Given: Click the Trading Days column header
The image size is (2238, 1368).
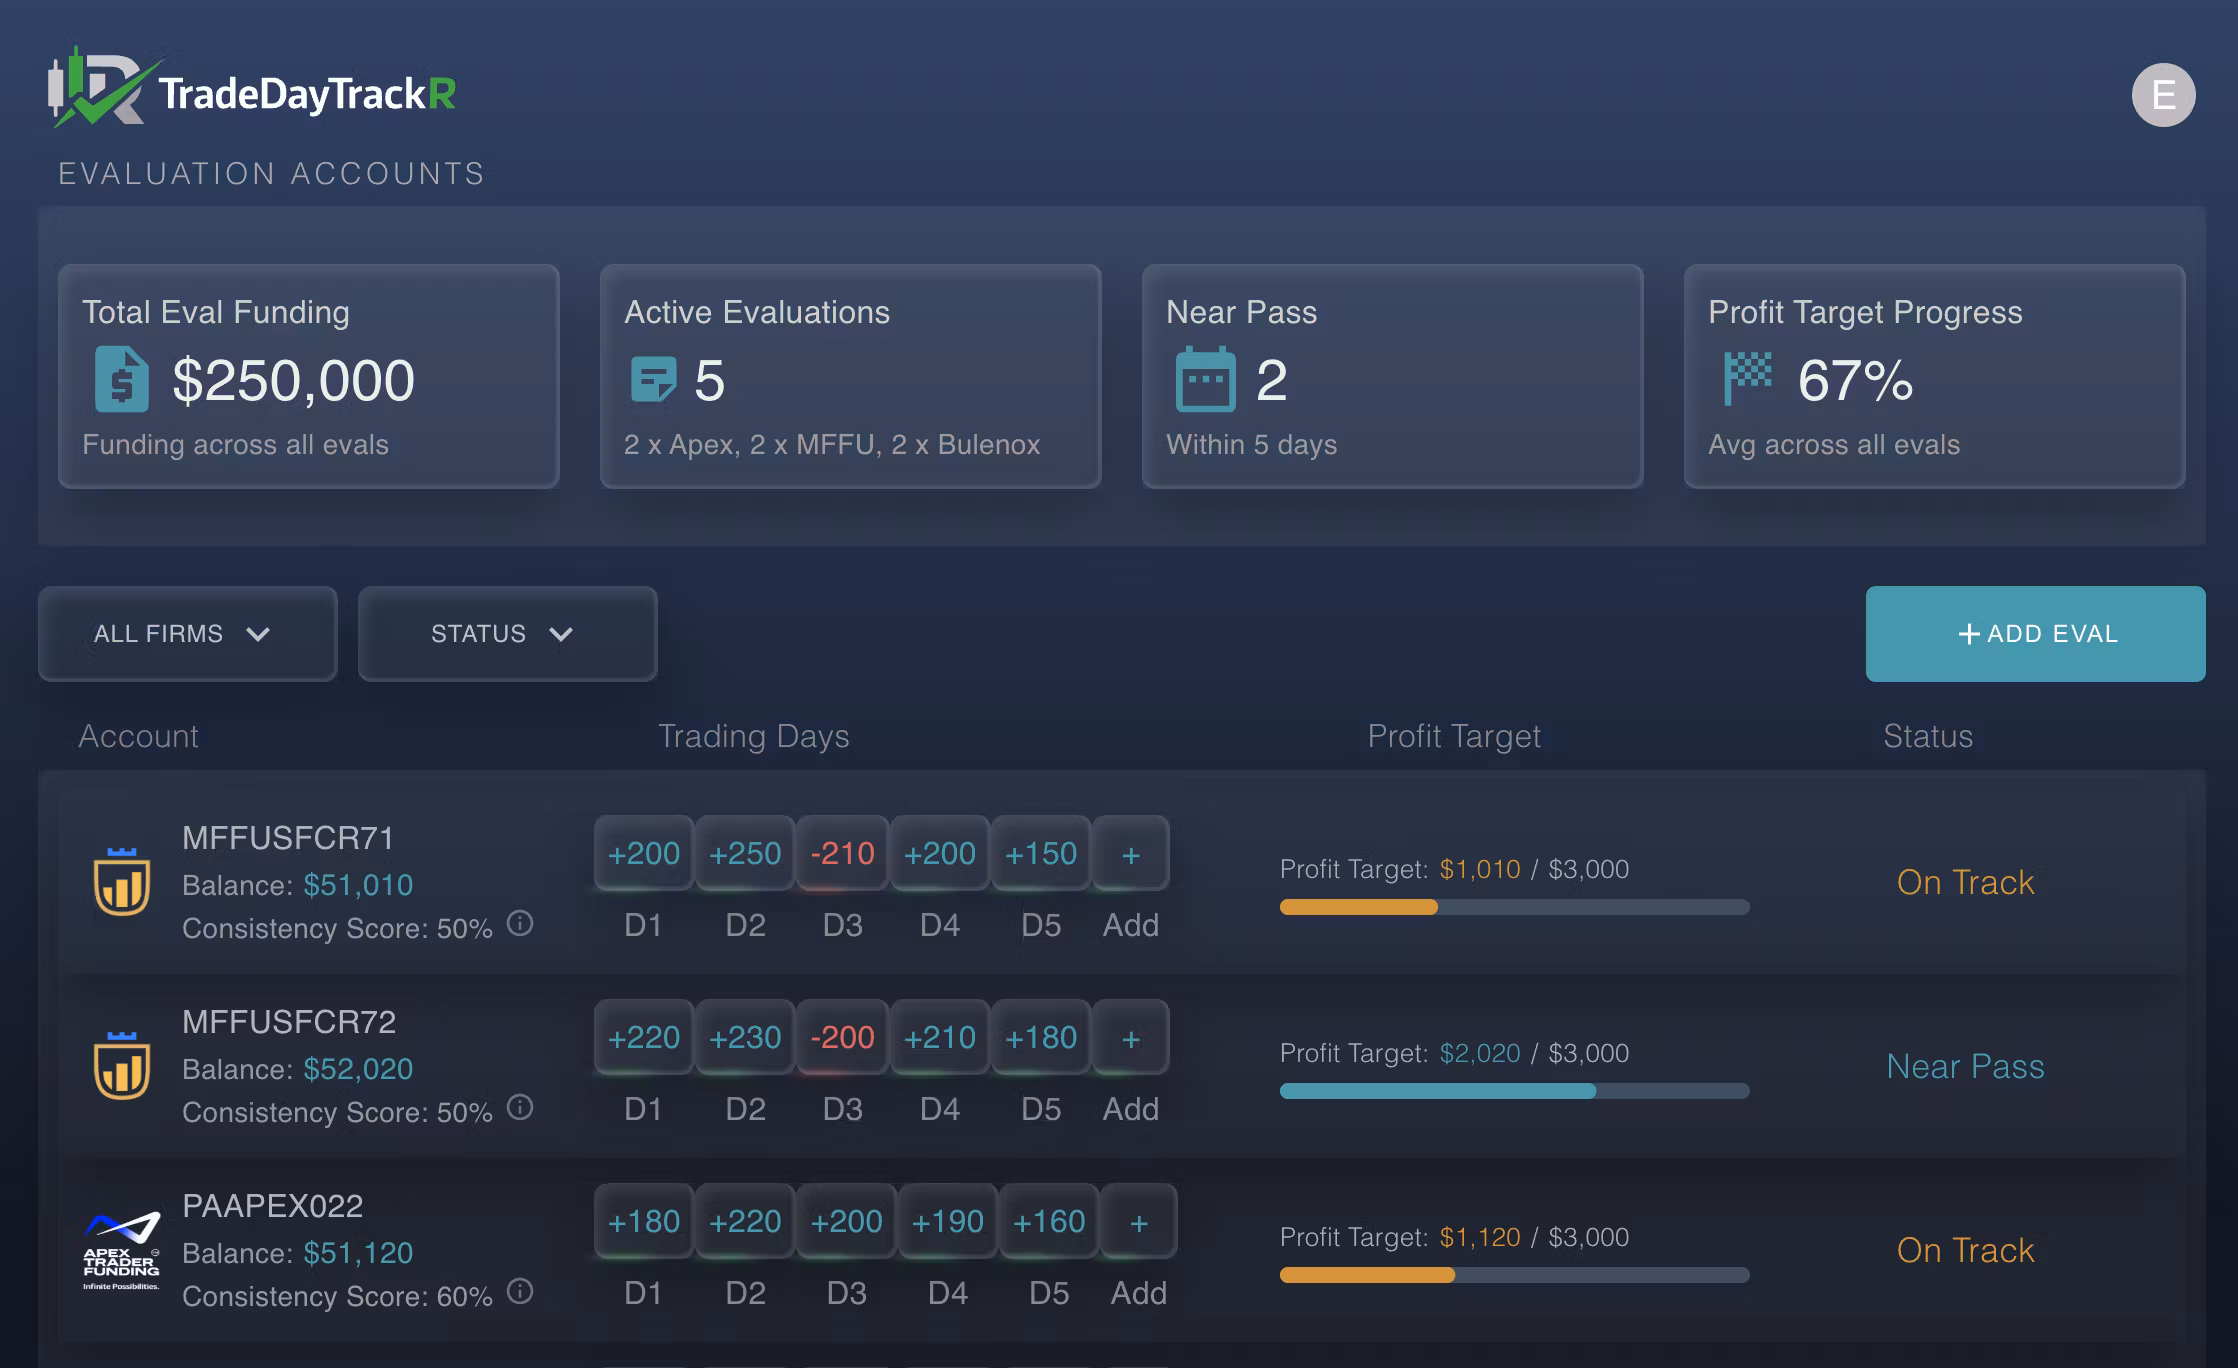Looking at the screenshot, I should tap(753, 736).
